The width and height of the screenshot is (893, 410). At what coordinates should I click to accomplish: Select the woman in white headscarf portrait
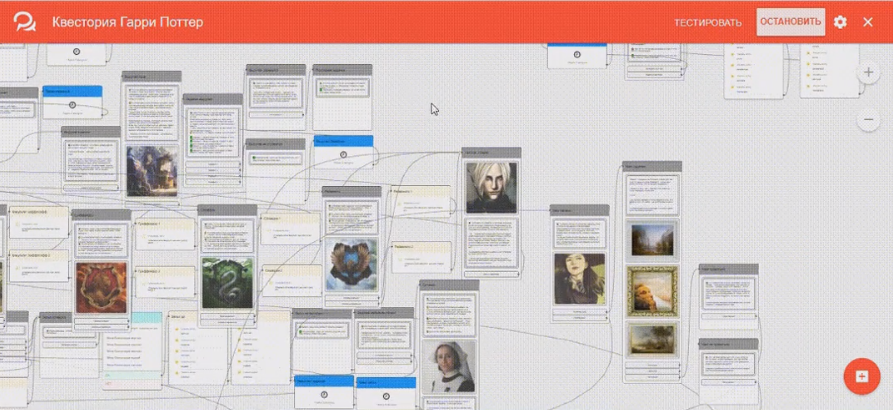point(448,367)
